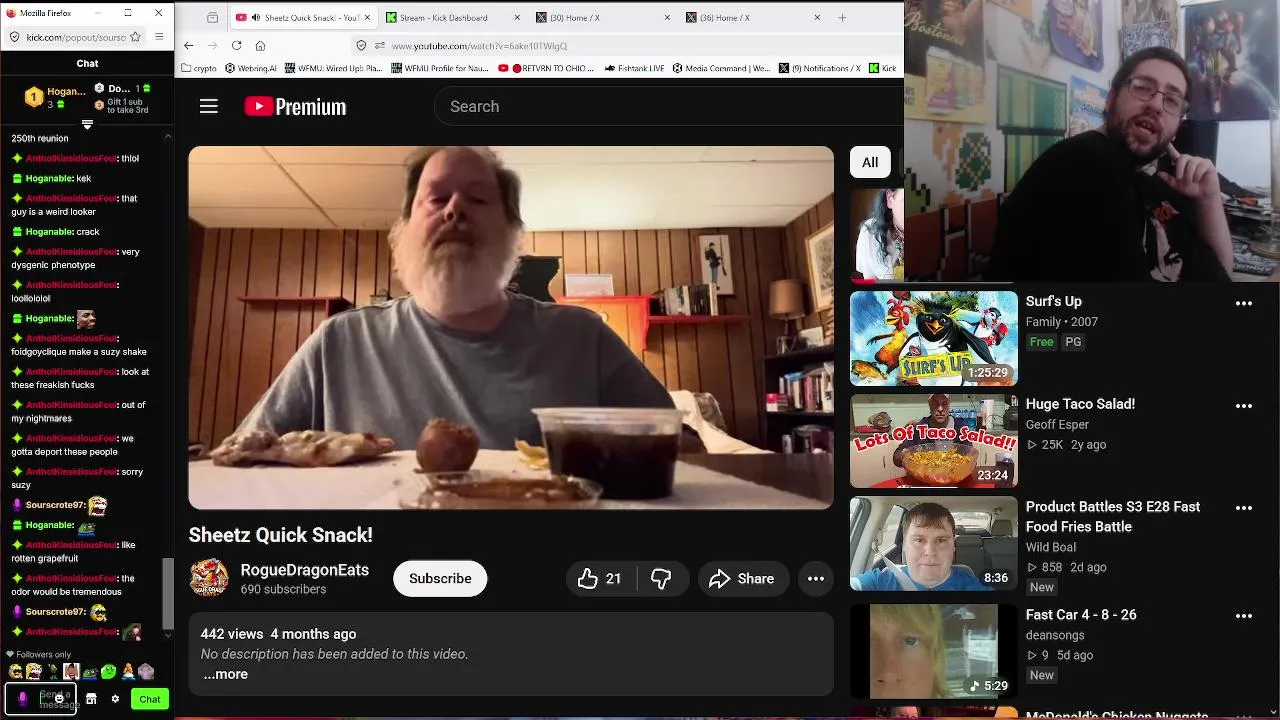Image resolution: width=1280 pixels, height=720 pixels.
Task: Dislike the video with thumbs-down icon
Action: coord(661,579)
